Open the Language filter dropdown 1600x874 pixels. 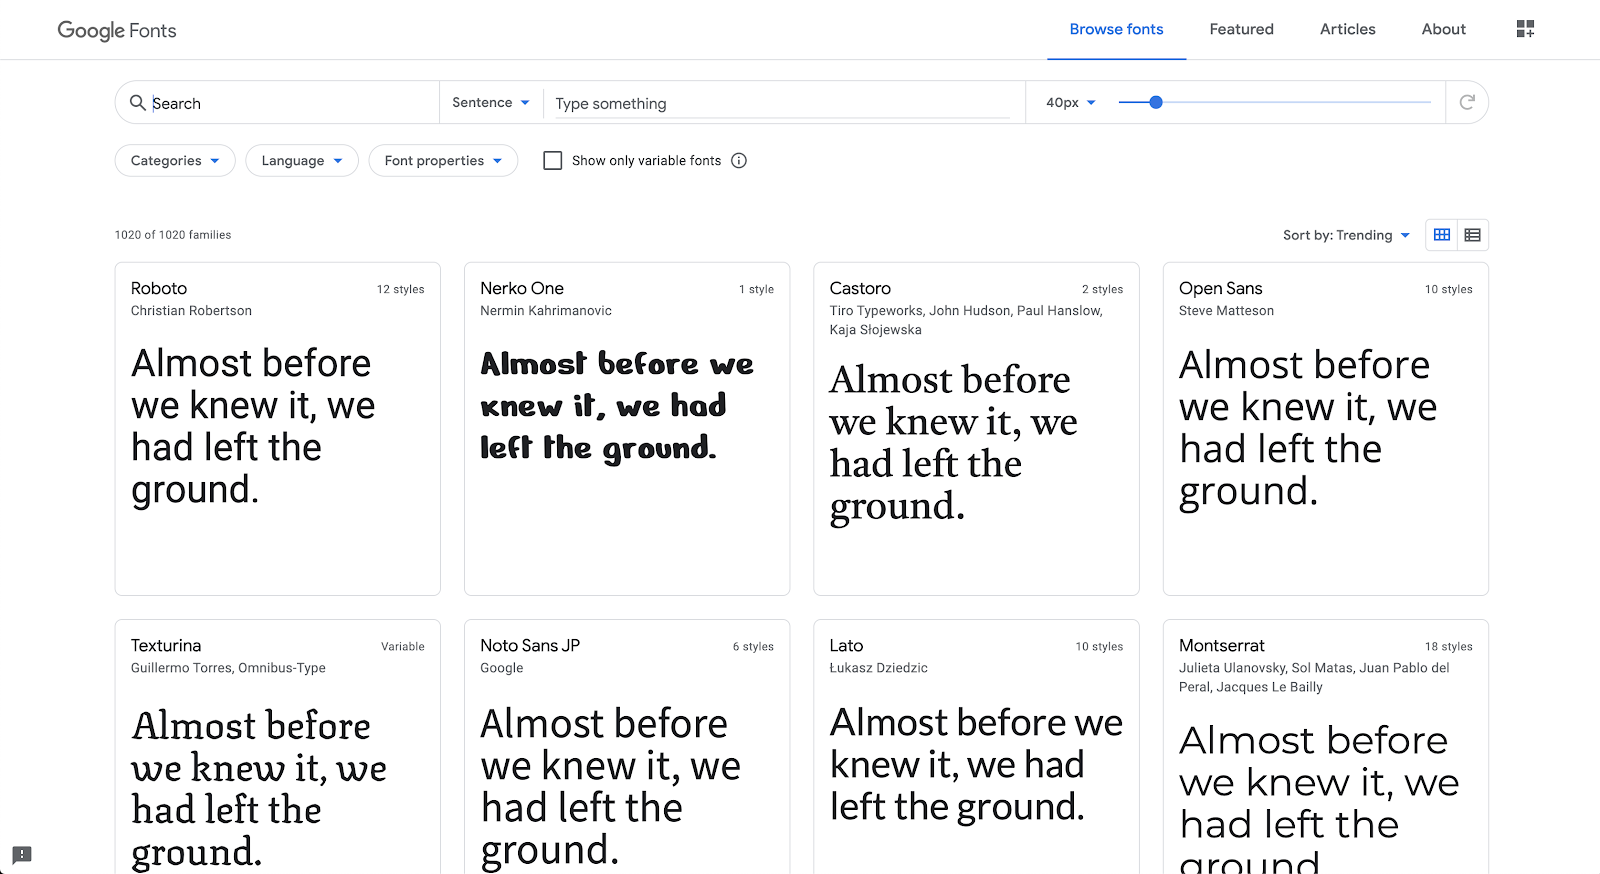pos(301,161)
